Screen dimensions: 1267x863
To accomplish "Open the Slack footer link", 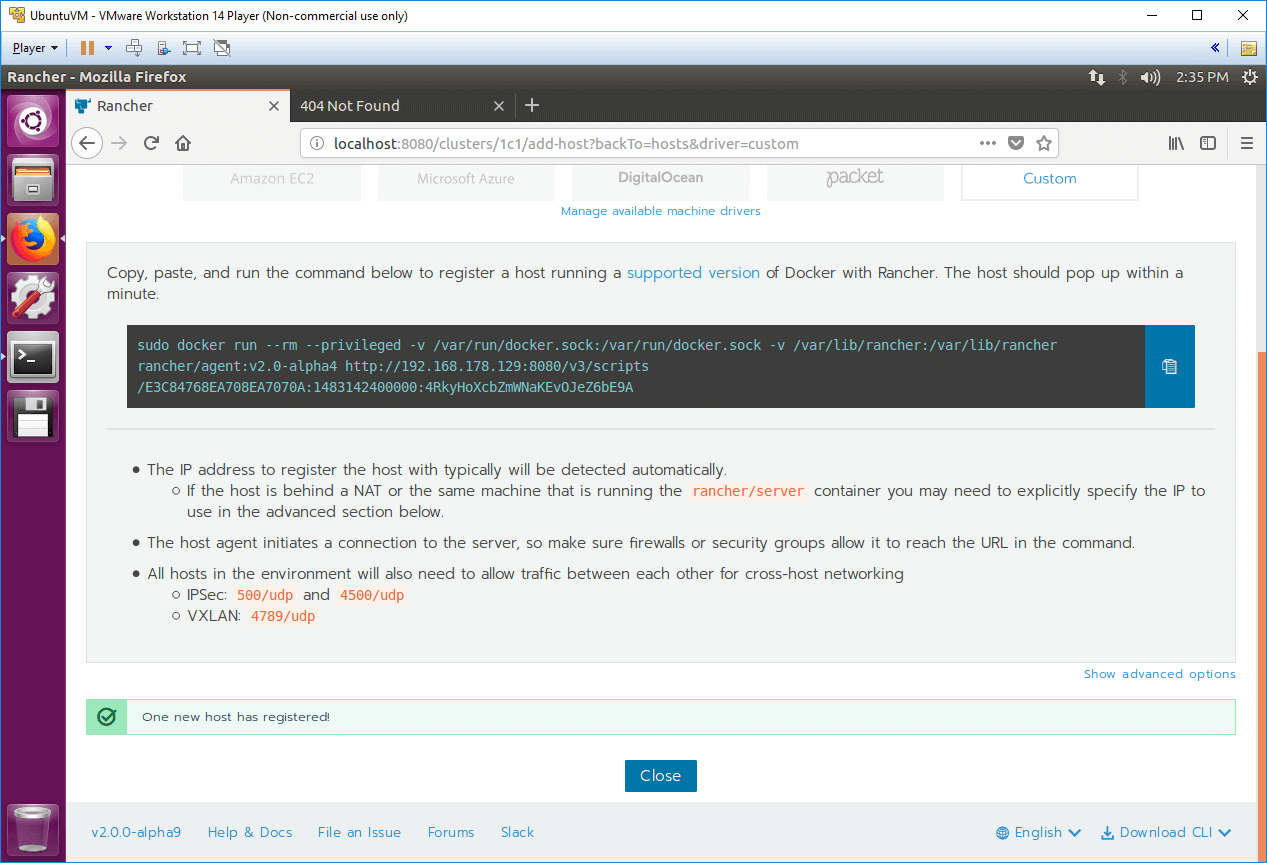I will pyautogui.click(x=517, y=832).
